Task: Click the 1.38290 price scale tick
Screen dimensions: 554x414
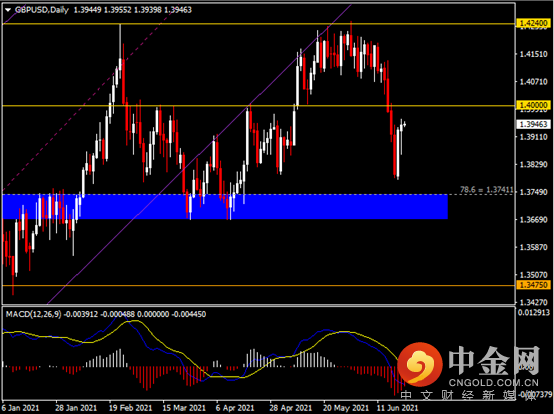Action: coord(533,164)
